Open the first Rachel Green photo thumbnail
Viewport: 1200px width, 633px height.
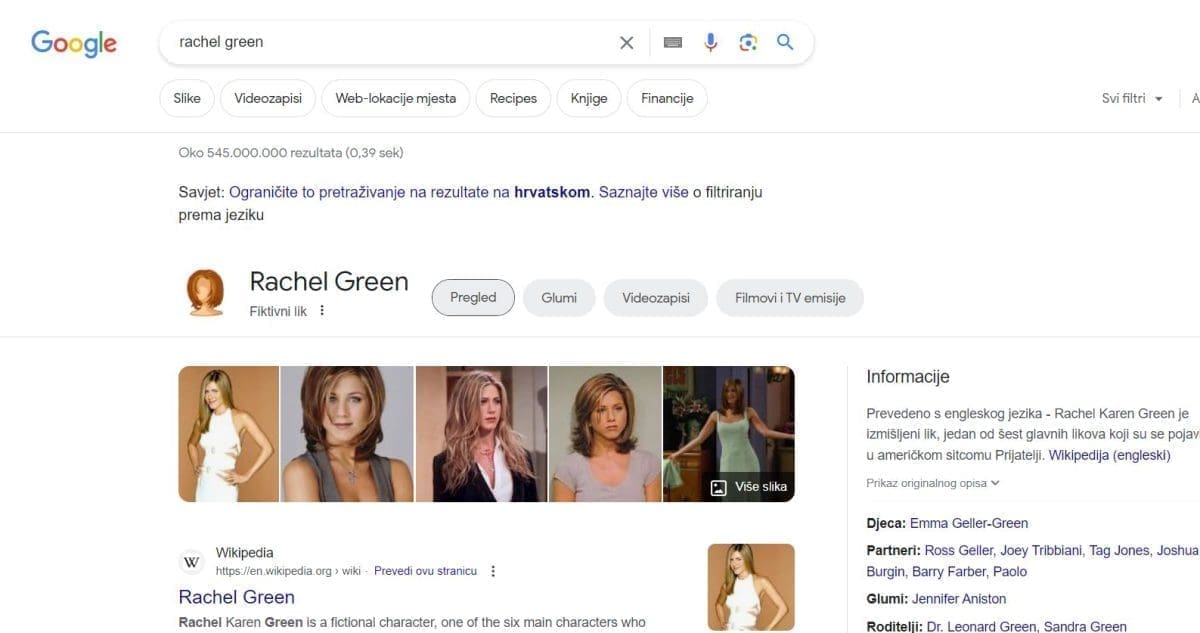pyautogui.click(x=228, y=433)
